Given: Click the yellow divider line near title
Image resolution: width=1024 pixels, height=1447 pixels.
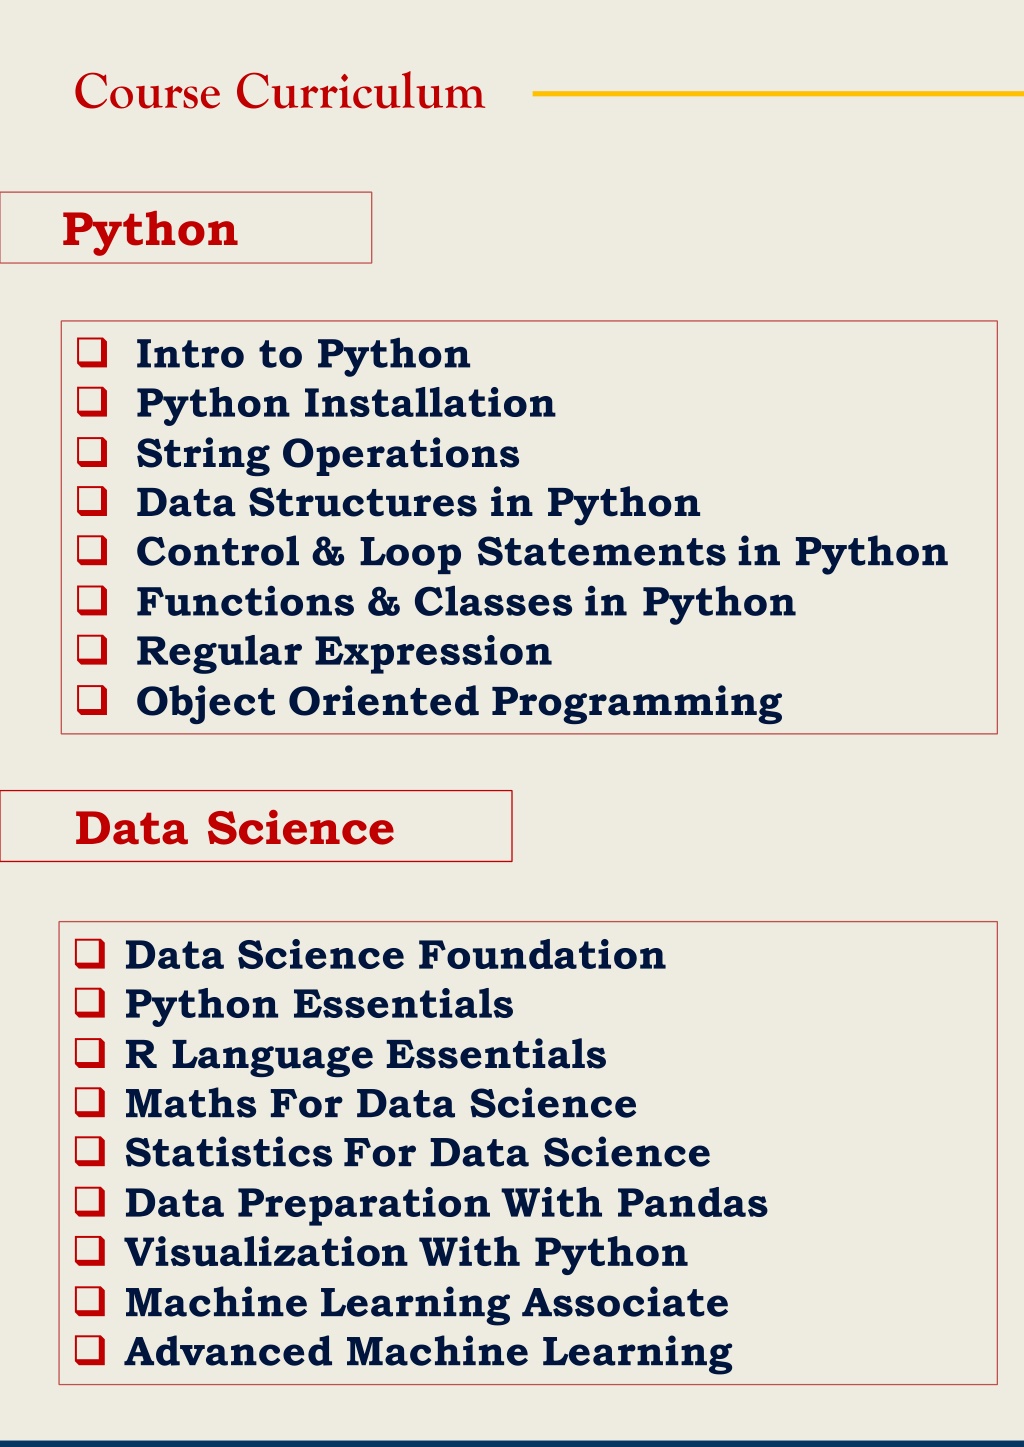Looking at the screenshot, I should click(x=778, y=94).
